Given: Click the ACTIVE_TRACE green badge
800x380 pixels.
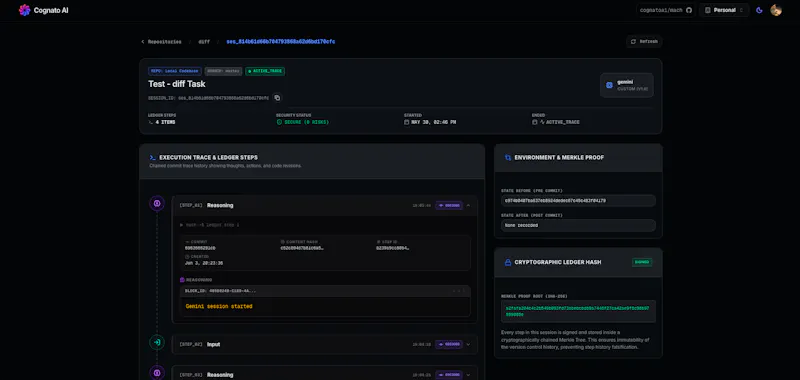Looking at the screenshot, I should [265, 71].
